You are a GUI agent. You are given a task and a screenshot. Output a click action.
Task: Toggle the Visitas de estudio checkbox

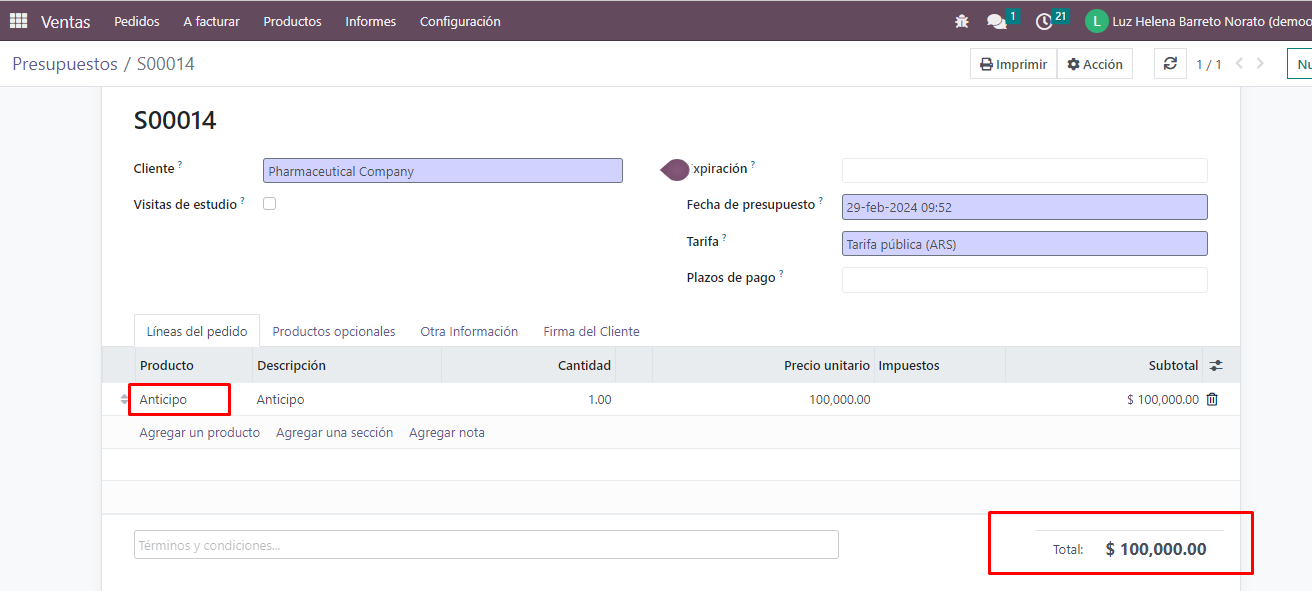[x=269, y=204]
